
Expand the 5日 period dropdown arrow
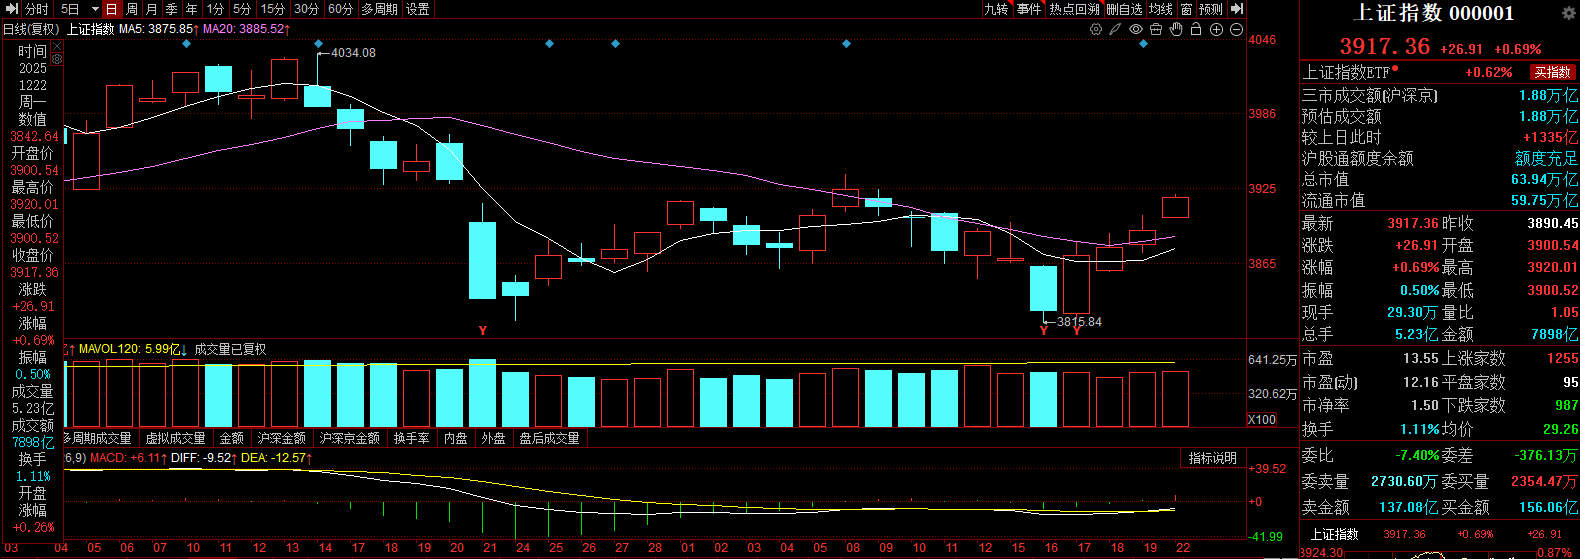point(95,9)
